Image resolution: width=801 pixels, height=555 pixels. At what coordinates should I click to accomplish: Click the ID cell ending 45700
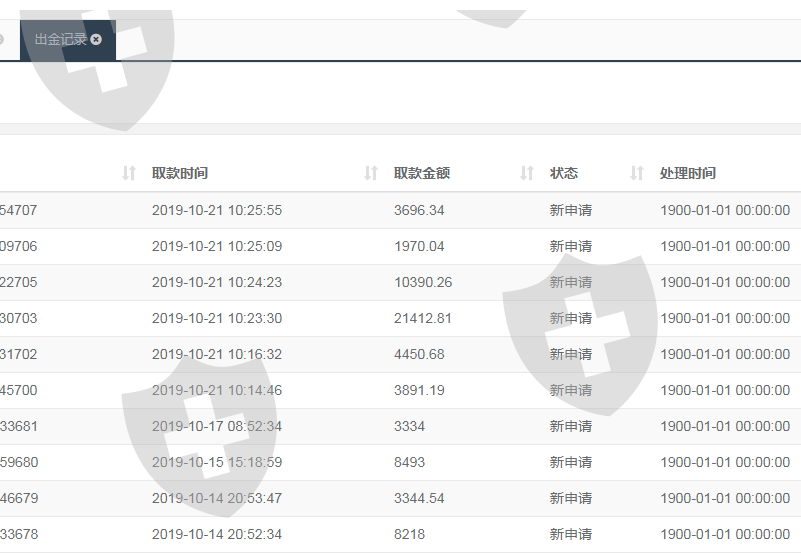click(x=18, y=390)
